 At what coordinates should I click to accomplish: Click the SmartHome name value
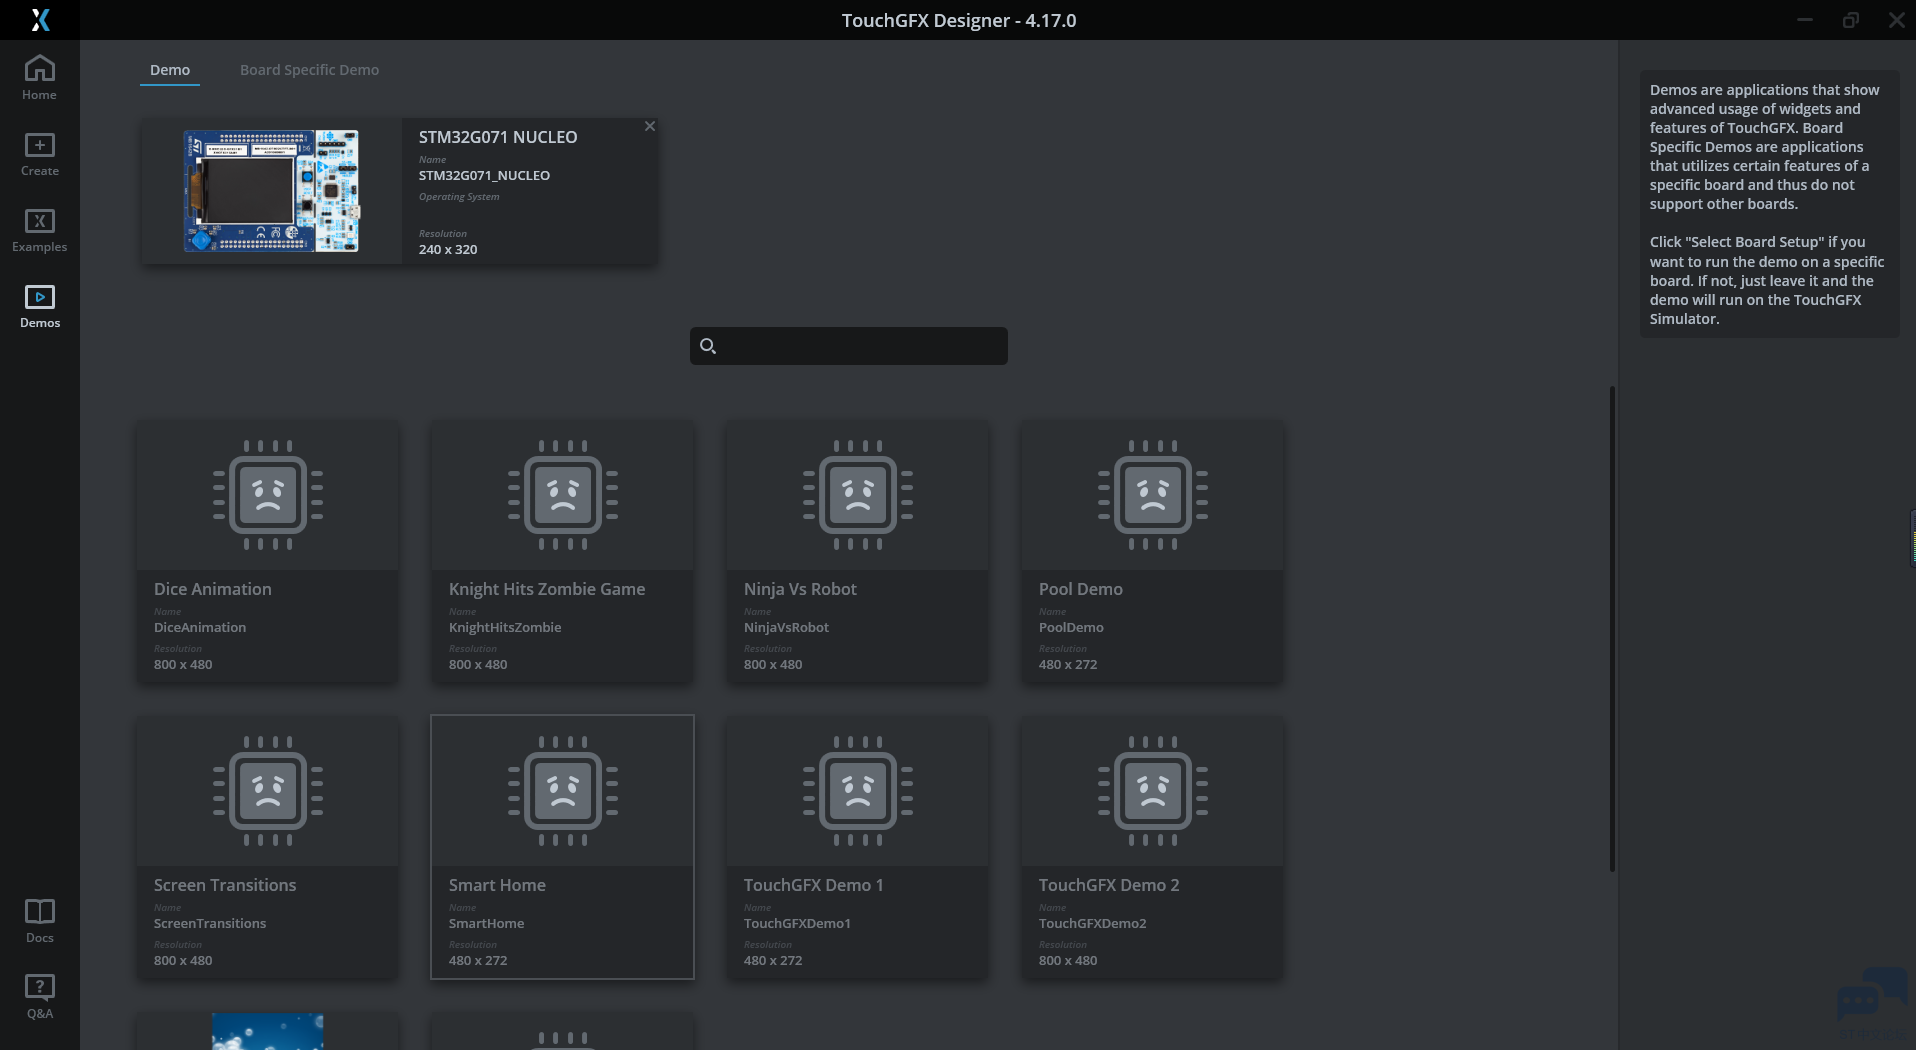coord(486,923)
